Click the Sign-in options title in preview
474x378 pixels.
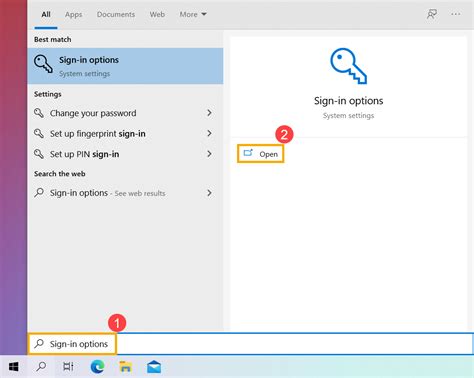coord(348,101)
